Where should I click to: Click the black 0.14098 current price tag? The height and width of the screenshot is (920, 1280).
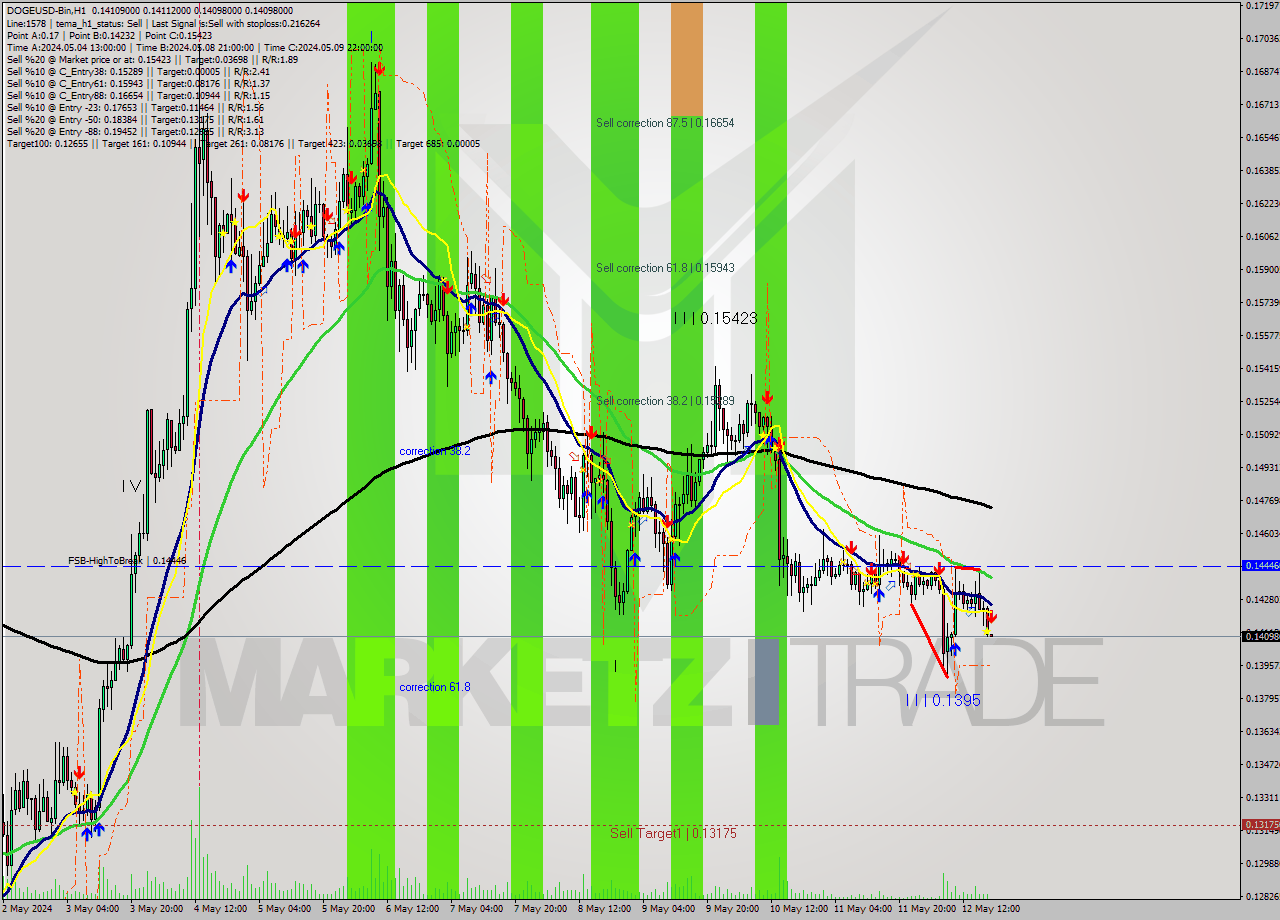[1260, 636]
